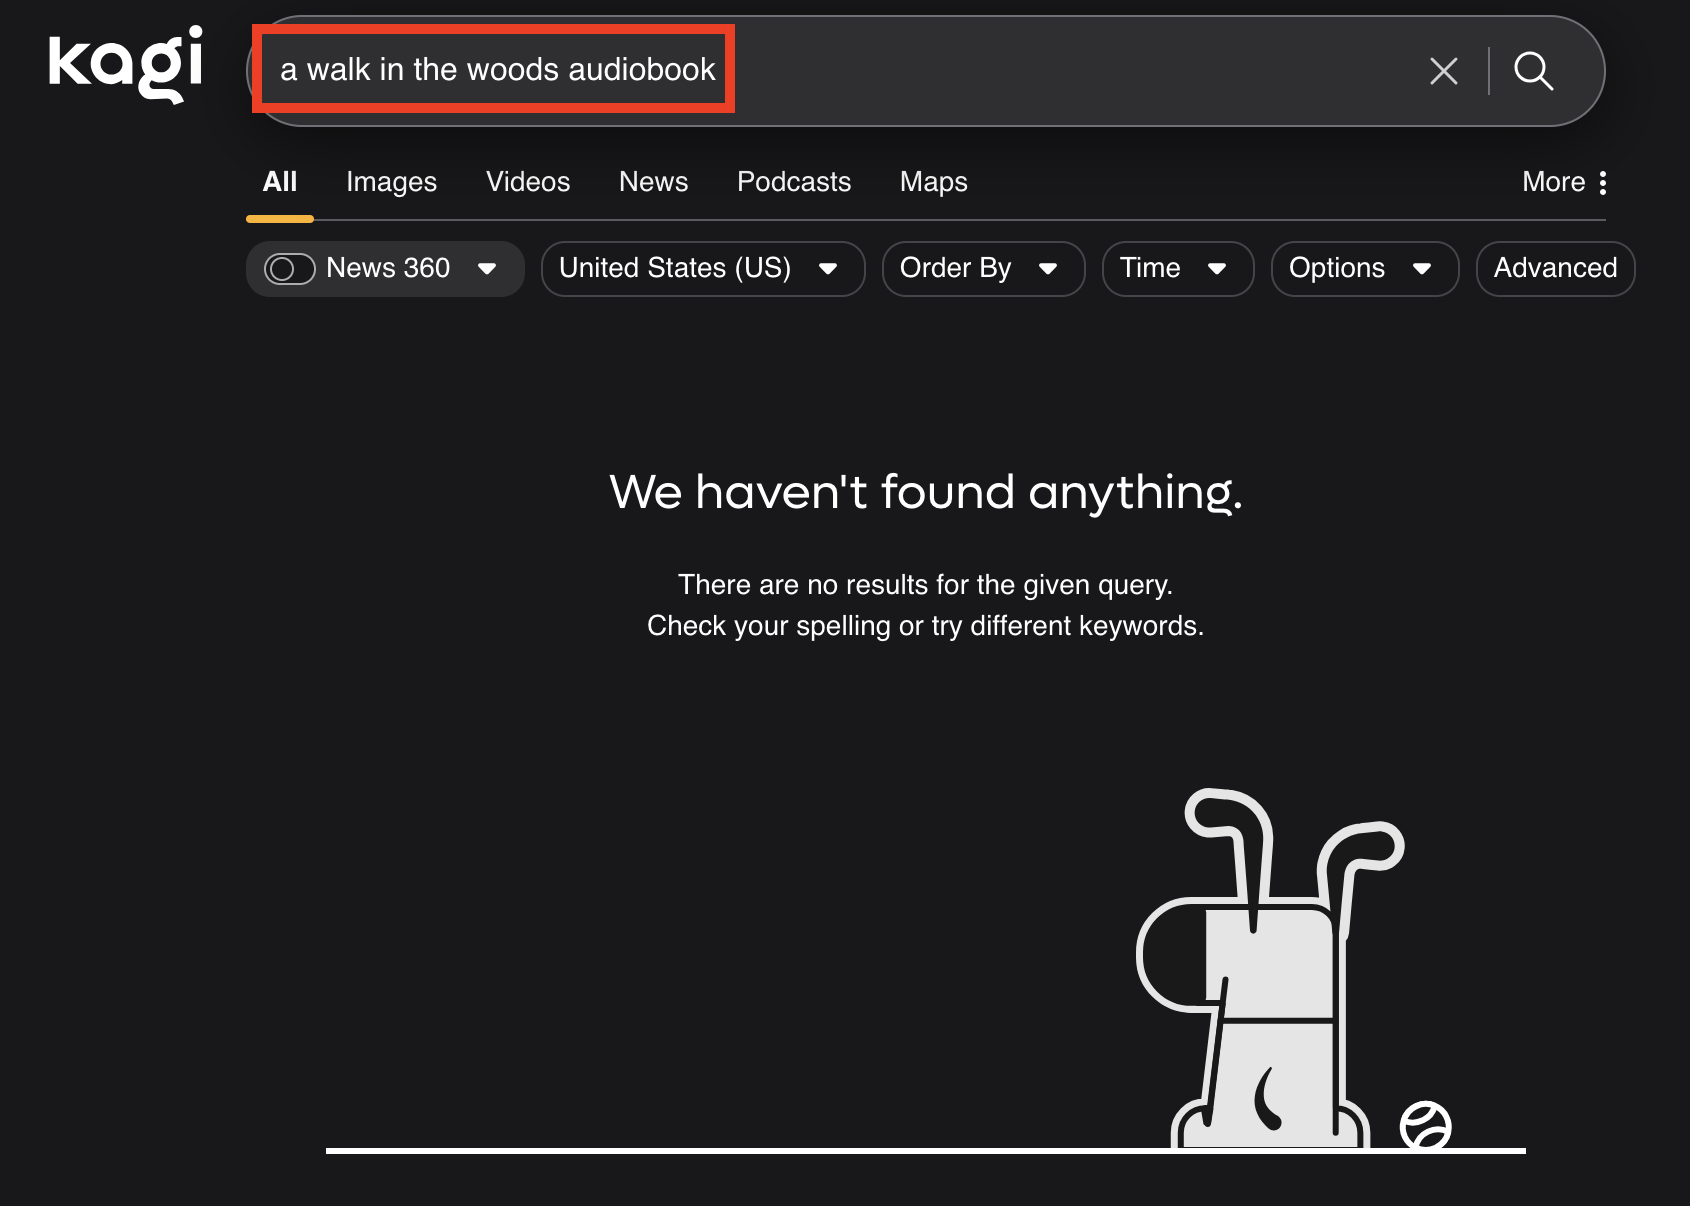Expand the Time filter dropdown

pos(1177,269)
